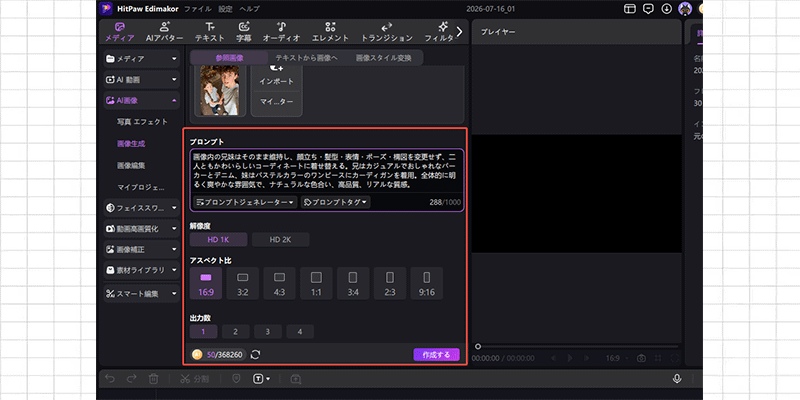Viewport: 800px width, 400px height.
Task: Click the timeline marker pin icon
Action: pyautogui.click(x=236, y=379)
